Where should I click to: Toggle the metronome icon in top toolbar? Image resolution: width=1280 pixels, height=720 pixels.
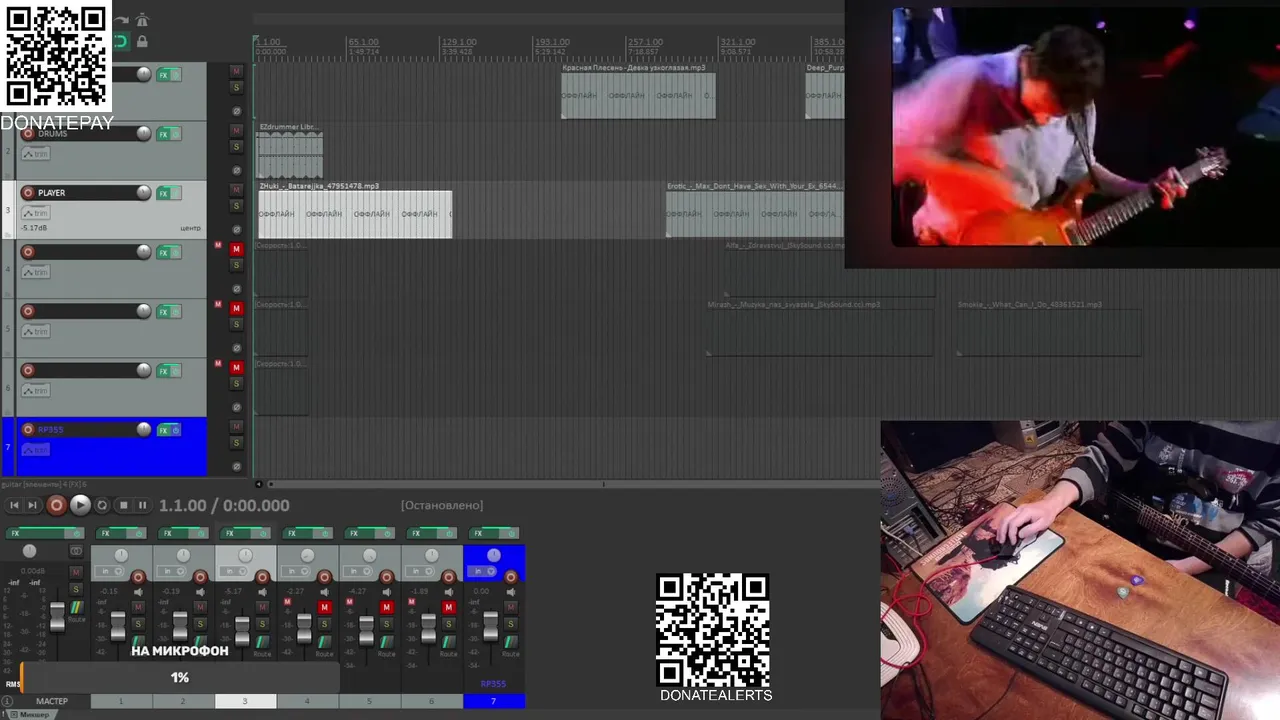pos(142,20)
